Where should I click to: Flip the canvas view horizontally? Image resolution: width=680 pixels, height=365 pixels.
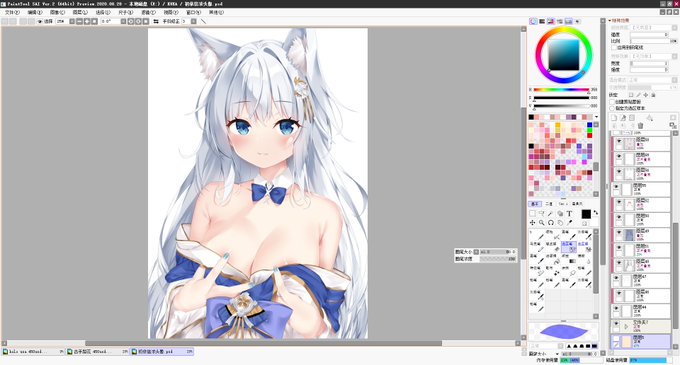click(x=156, y=21)
